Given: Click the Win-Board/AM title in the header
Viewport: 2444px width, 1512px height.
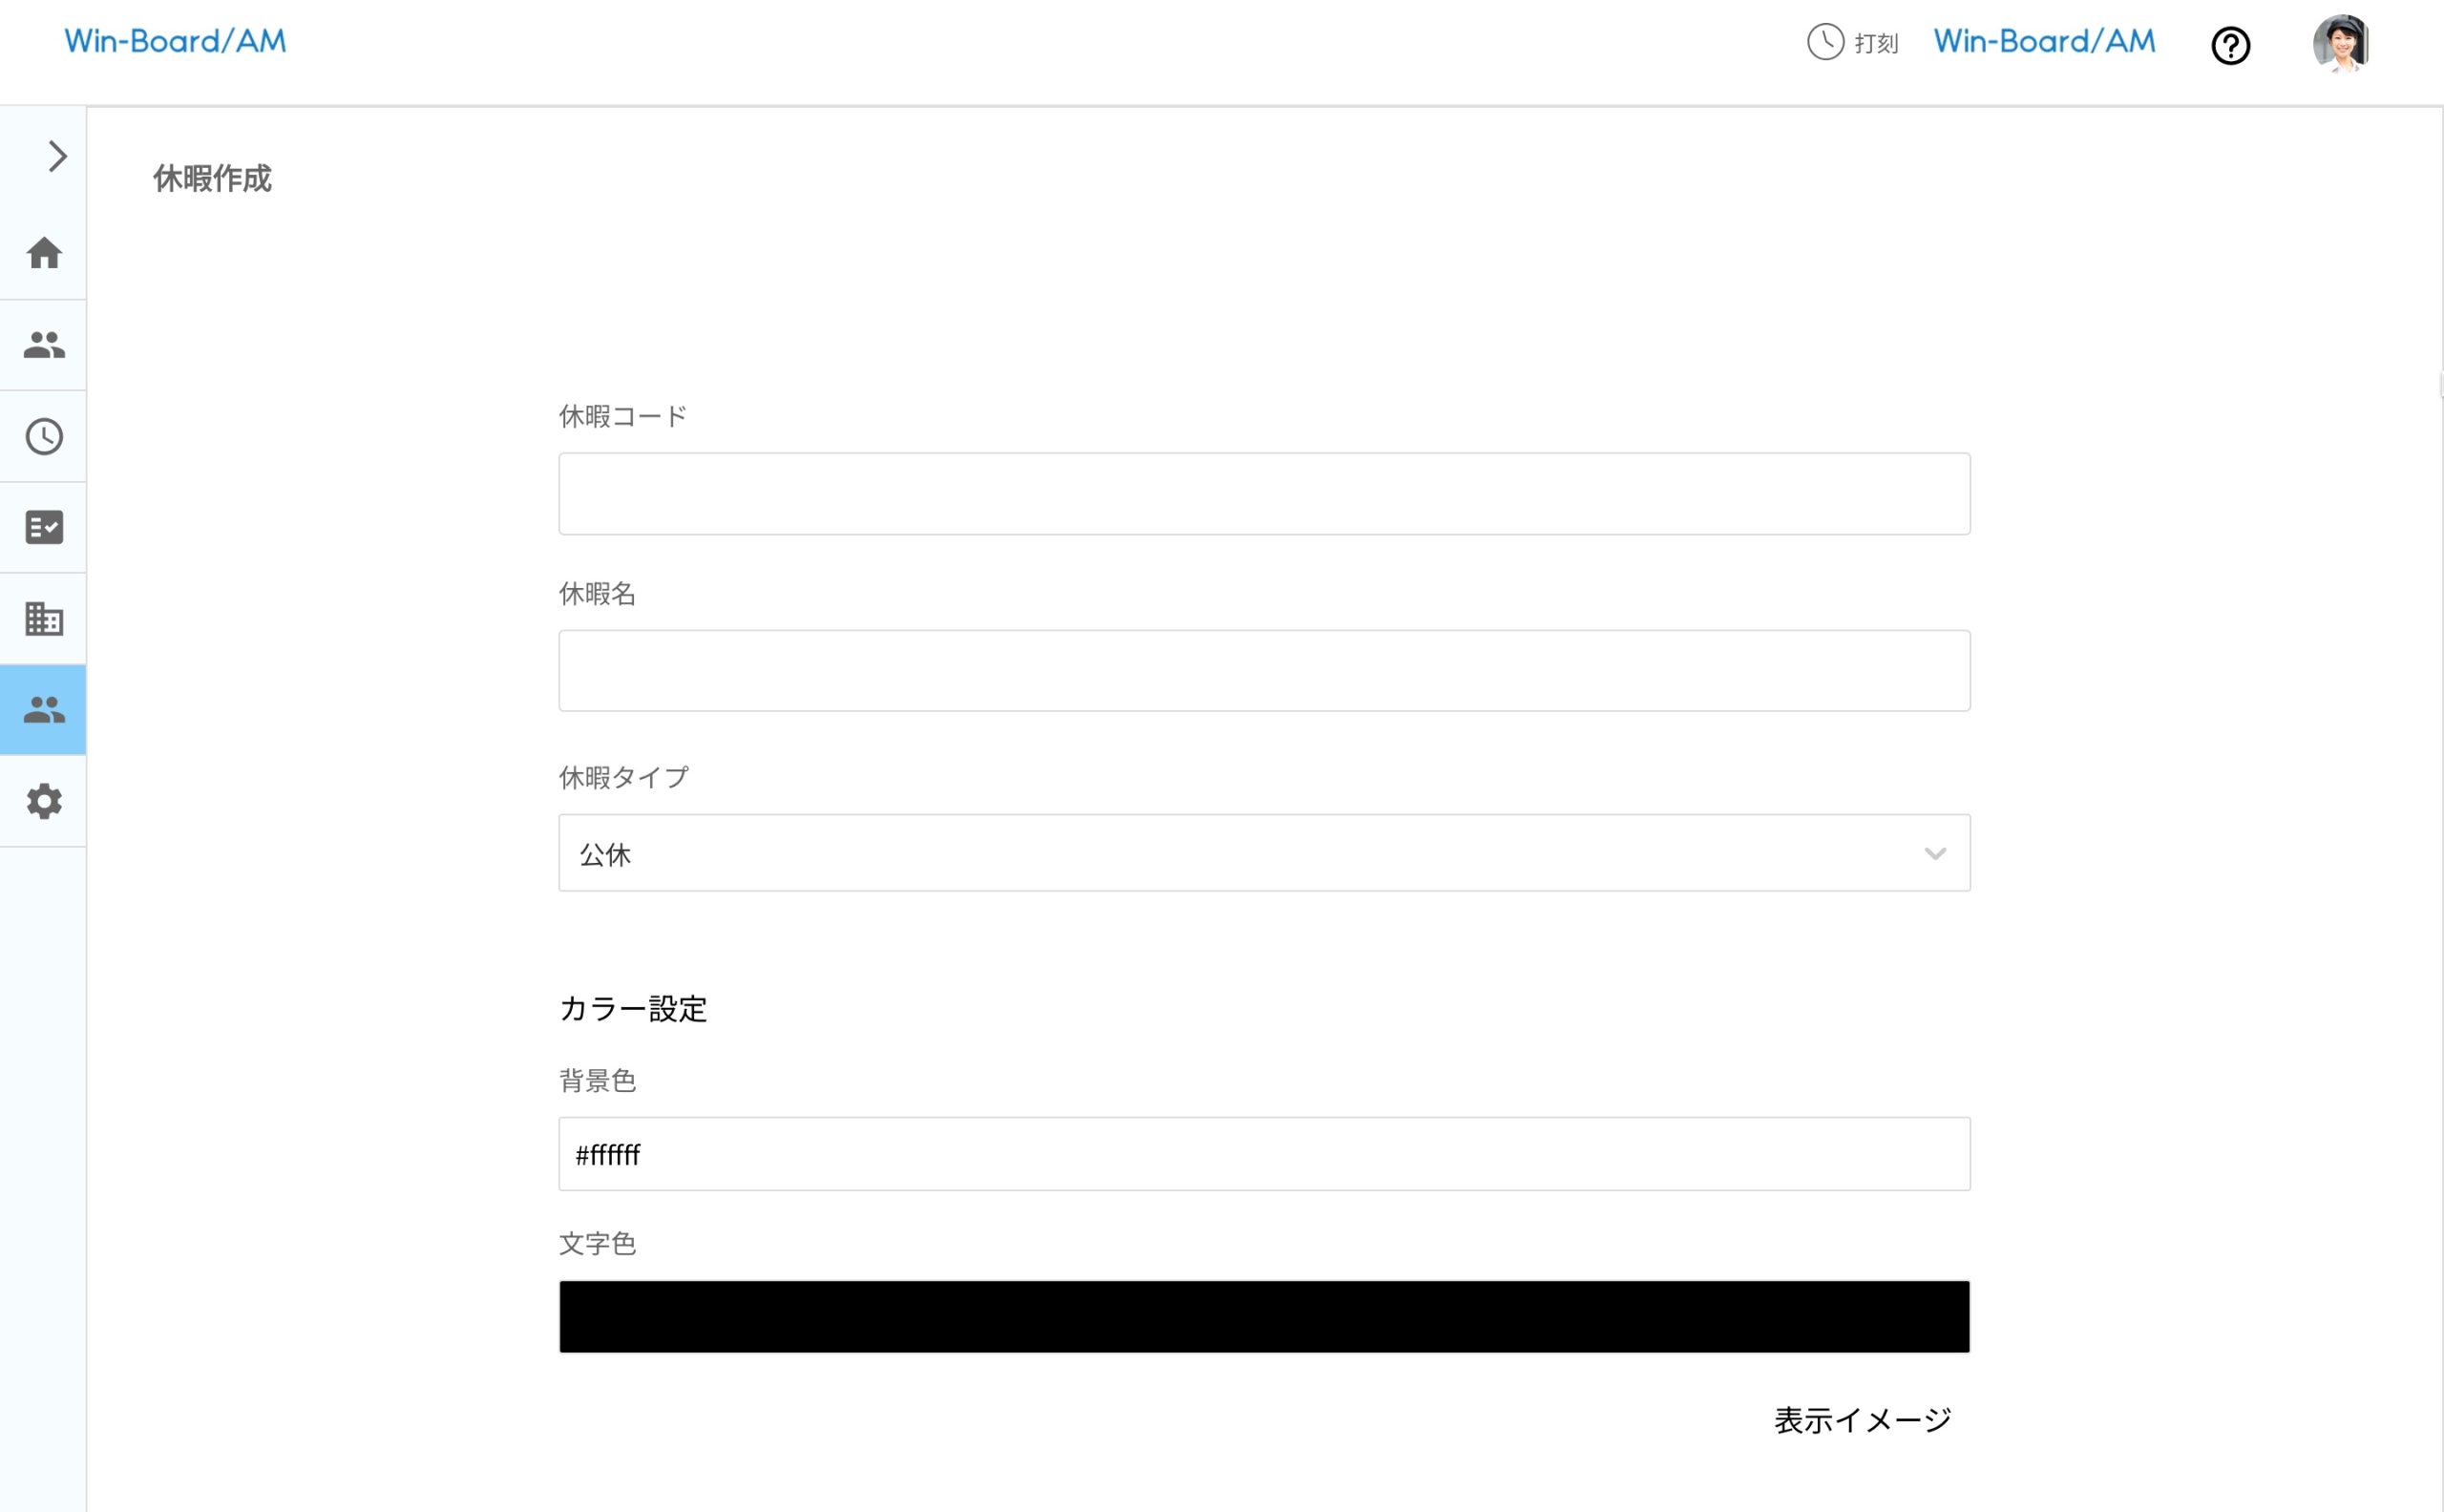Looking at the screenshot, I should point(2042,42).
